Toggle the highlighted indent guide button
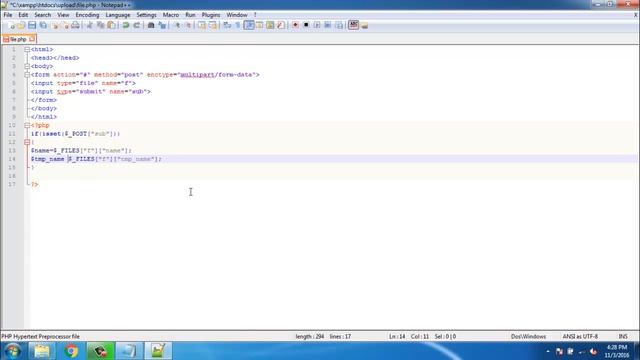Viewport: 640px width, 360px height. pyautogui.click(x=249, y=25)
